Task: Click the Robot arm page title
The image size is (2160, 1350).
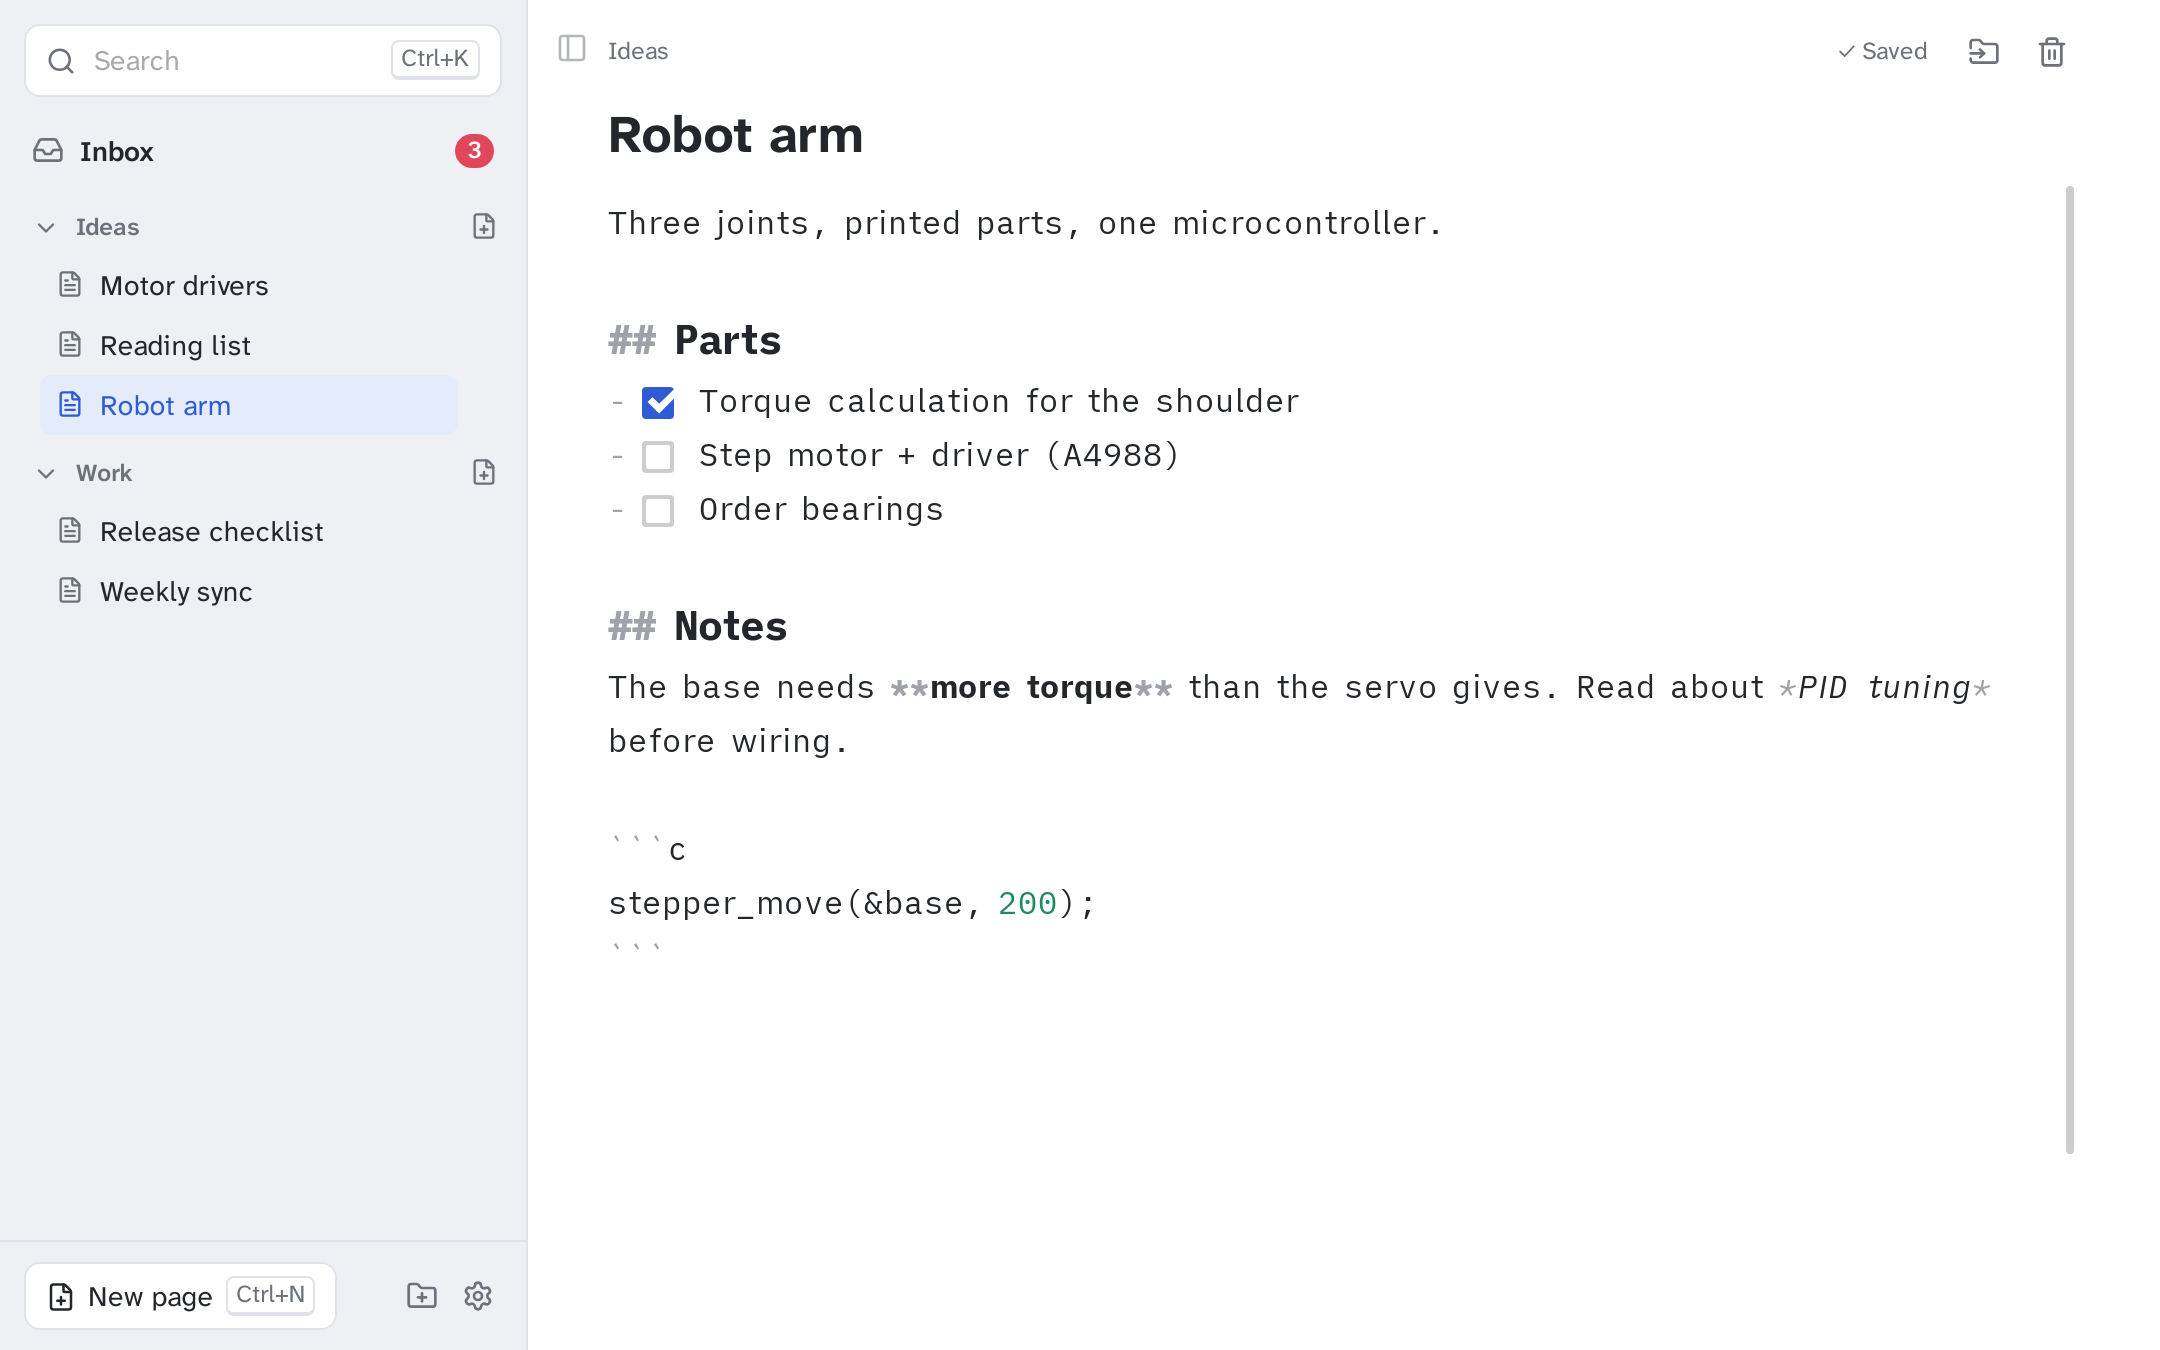Action: (735, 135)
